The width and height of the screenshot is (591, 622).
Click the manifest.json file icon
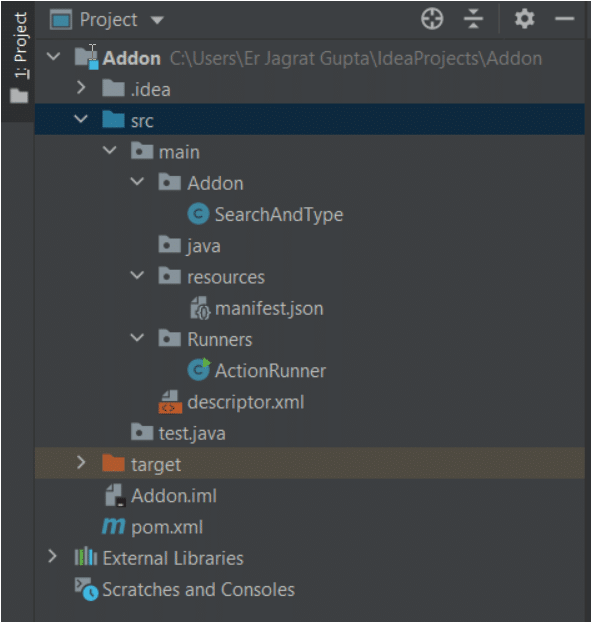pos(200,308)
